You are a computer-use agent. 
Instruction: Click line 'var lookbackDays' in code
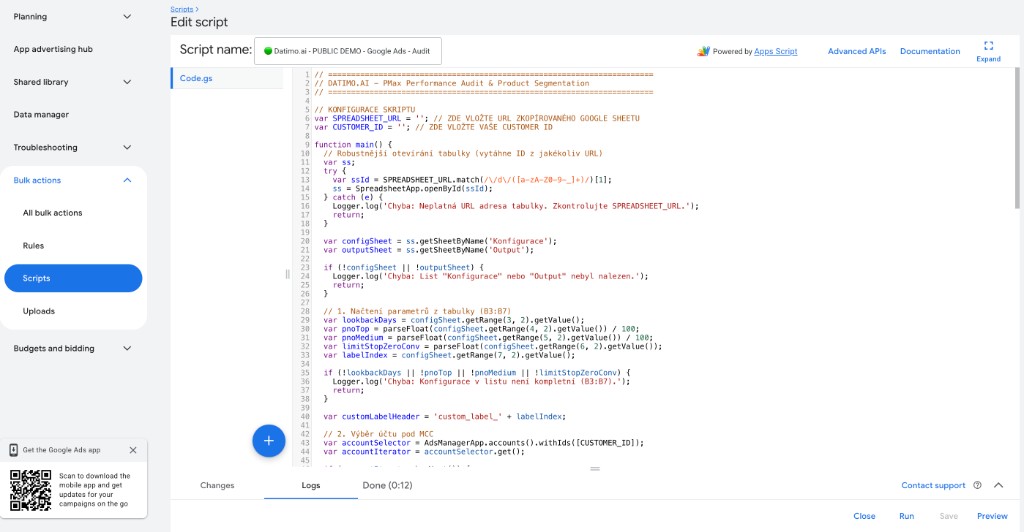[x=454, y=320]
